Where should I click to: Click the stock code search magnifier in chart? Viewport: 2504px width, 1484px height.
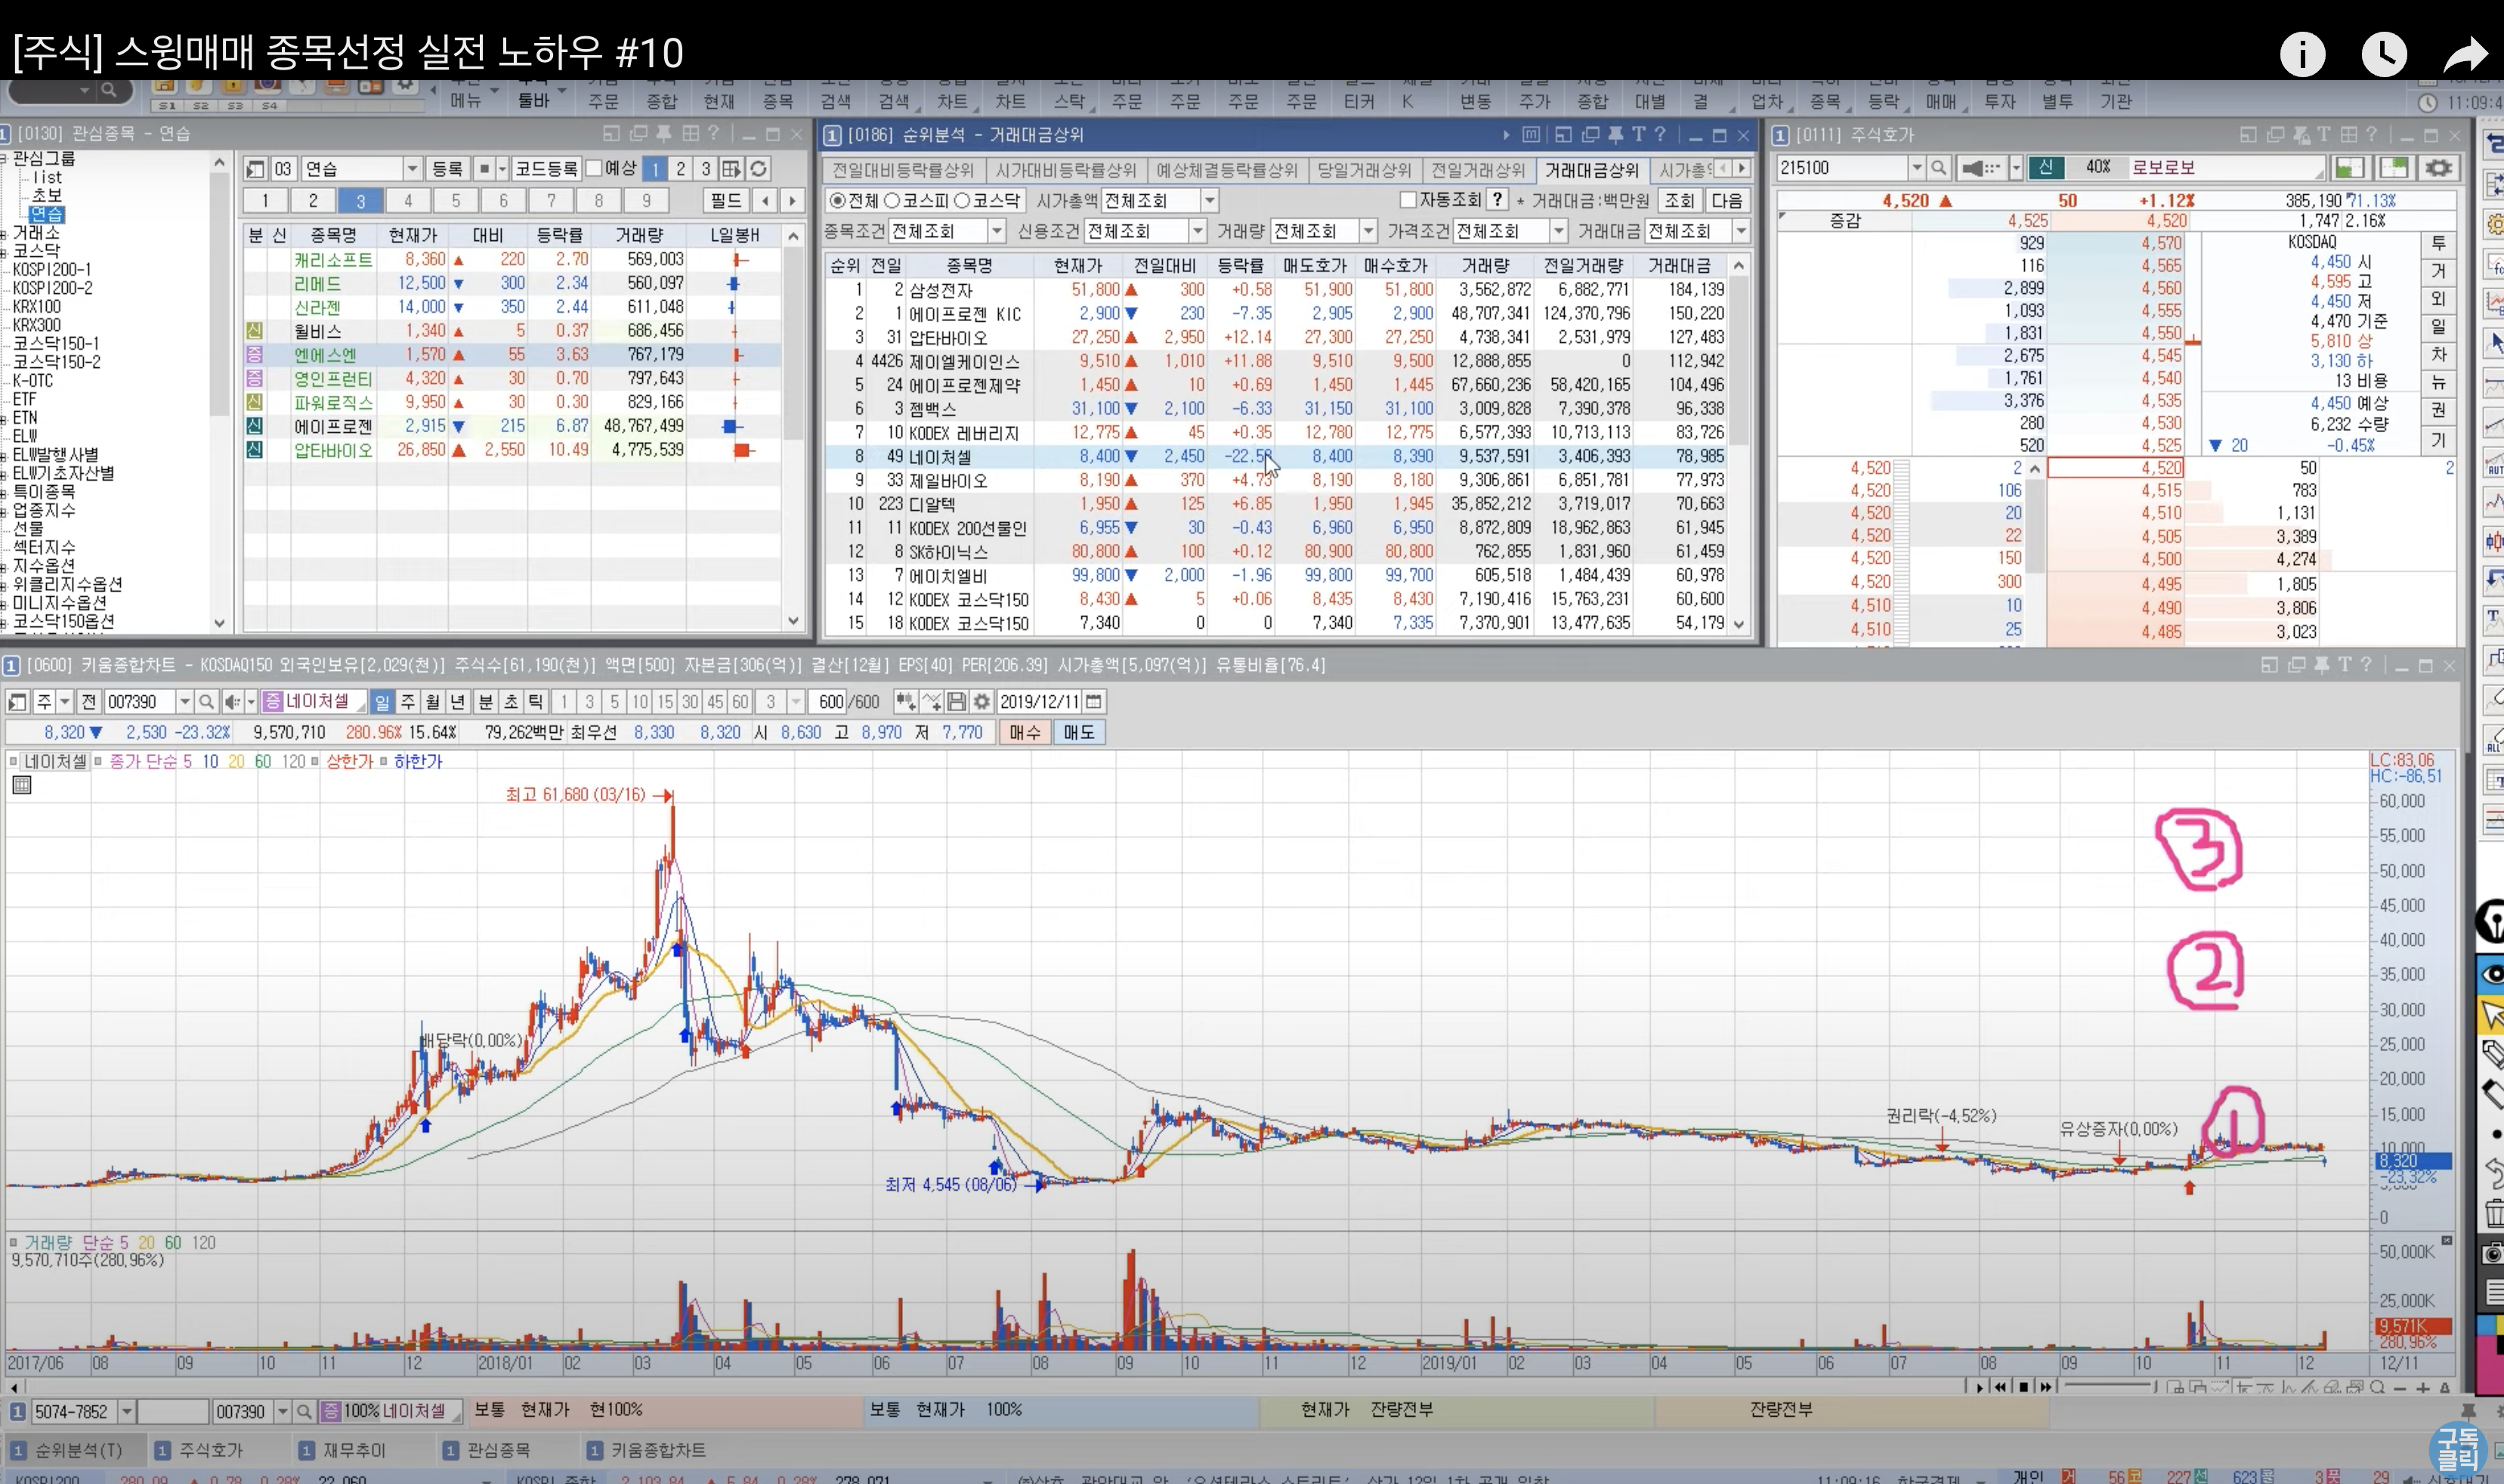207,702
